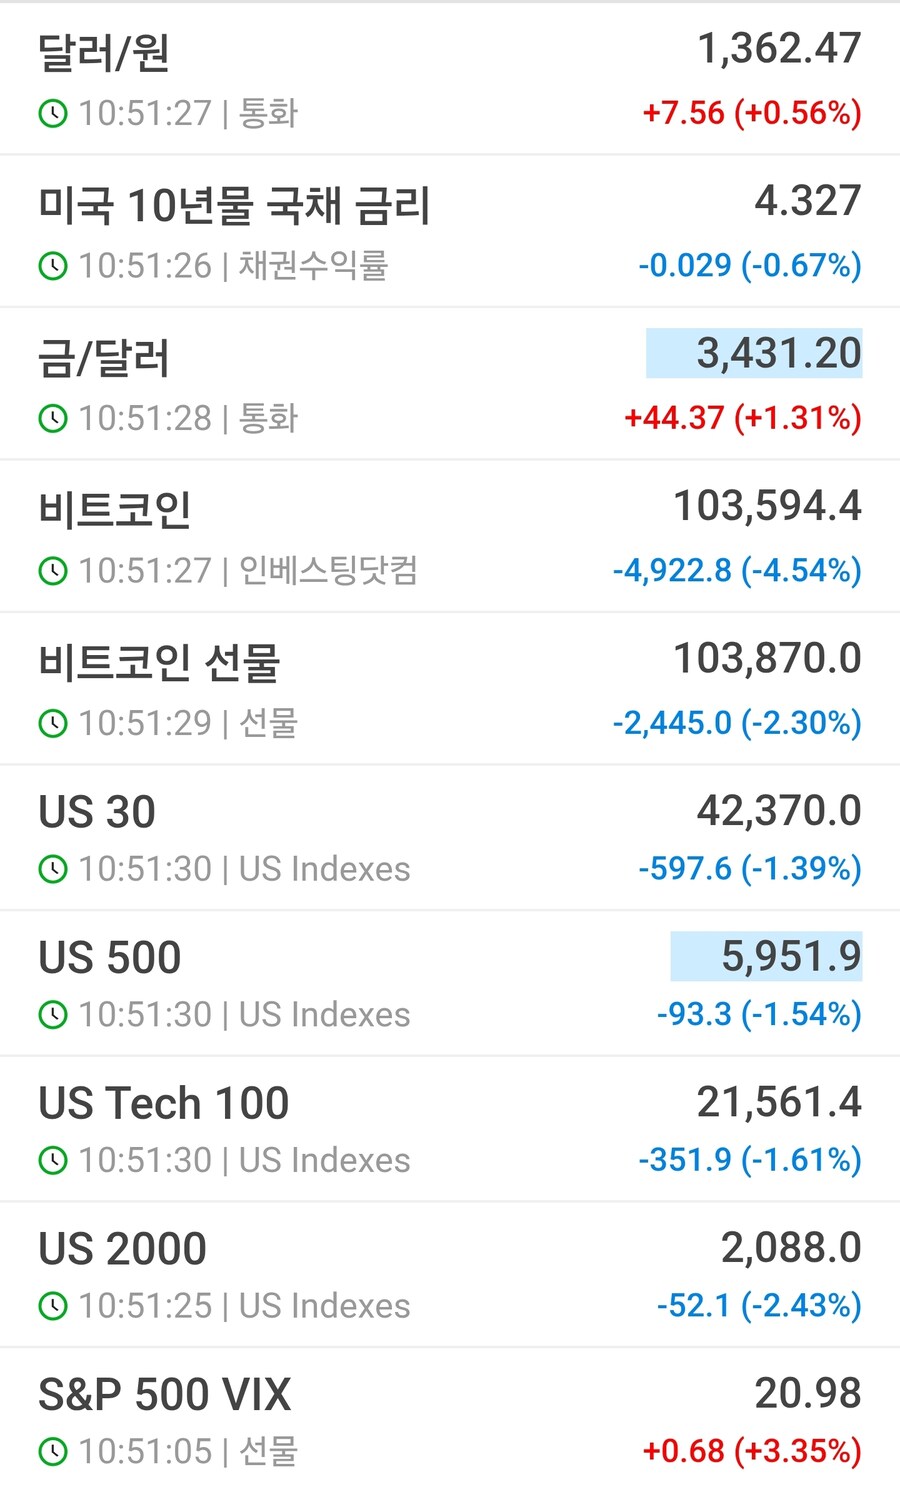900x1487 pixels.
Task: Click the clock icon under US 30
Action: 52,869
